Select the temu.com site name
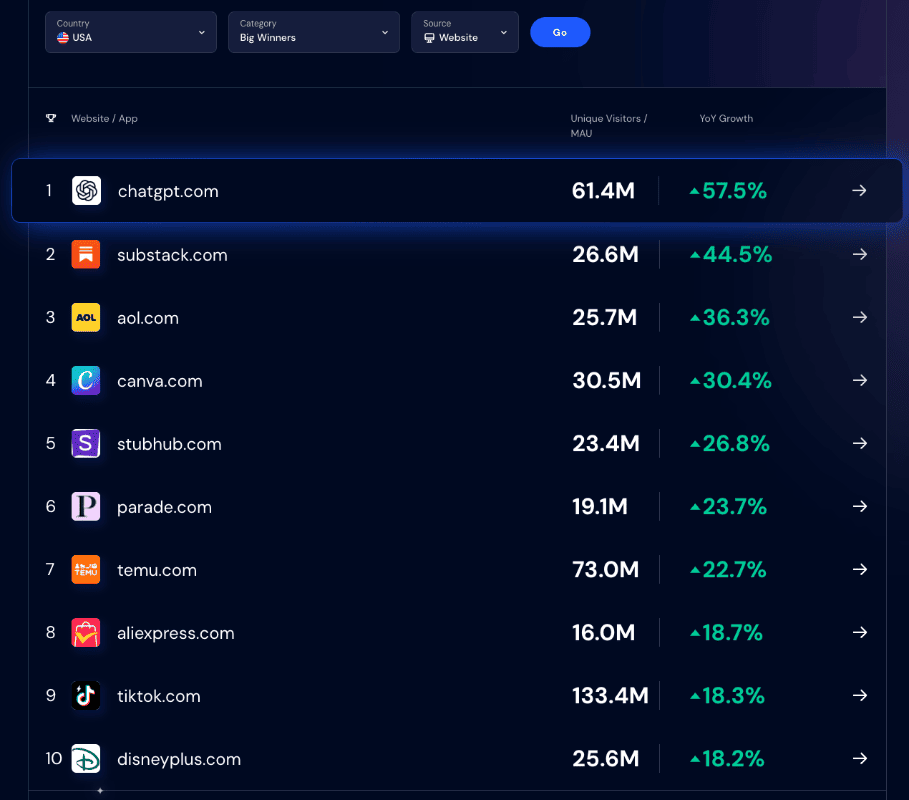Image resolution: width=909 pixels, height=800 pixels. click(x=157, y=571)
